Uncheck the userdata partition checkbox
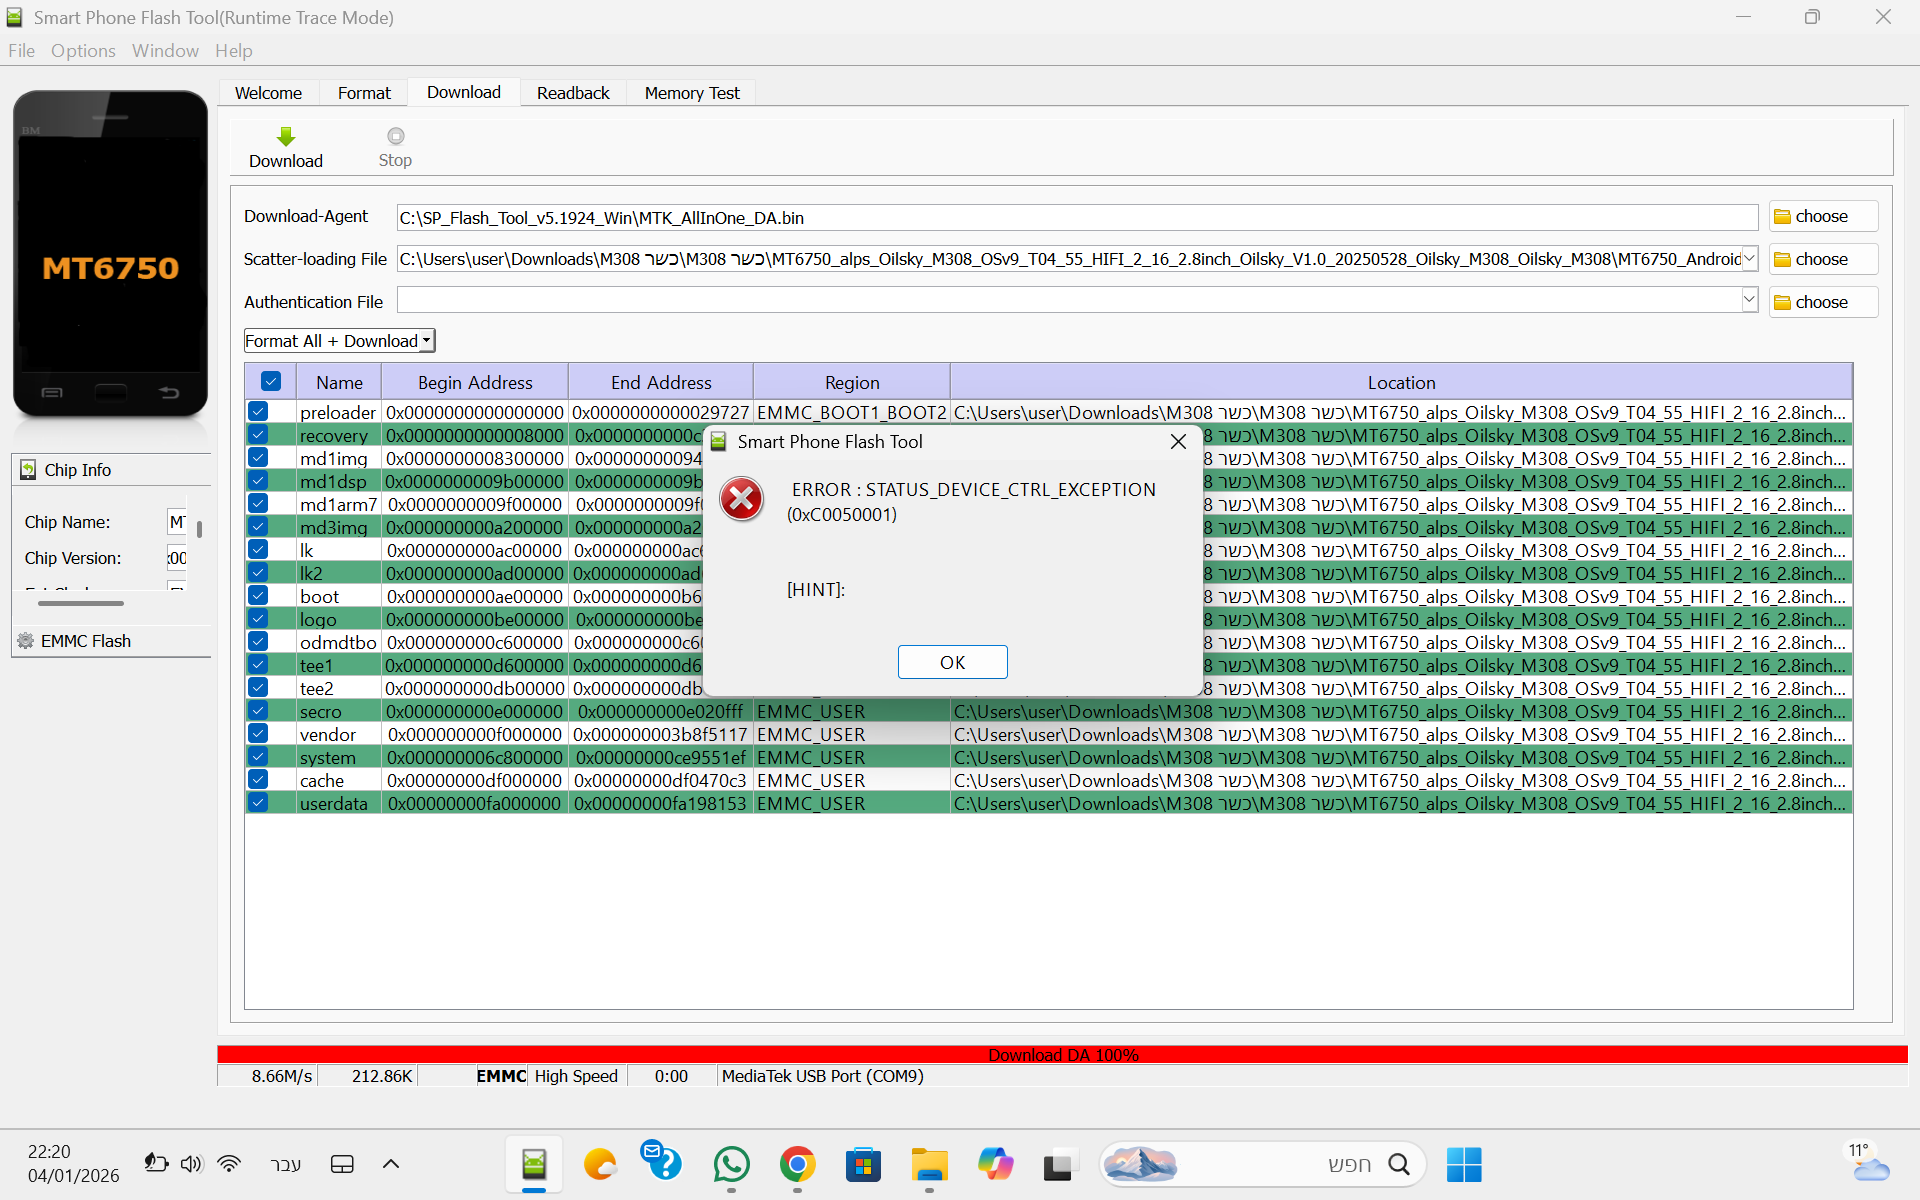Viewport: 1920px width, 1200px height. (258, 803)
